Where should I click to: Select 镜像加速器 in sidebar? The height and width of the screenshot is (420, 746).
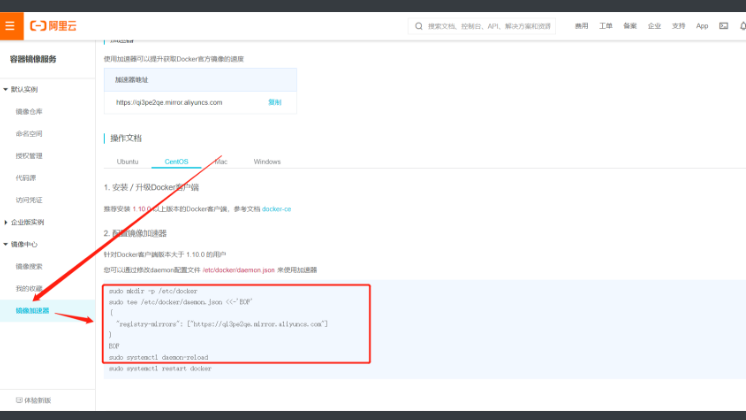(32, 311)
